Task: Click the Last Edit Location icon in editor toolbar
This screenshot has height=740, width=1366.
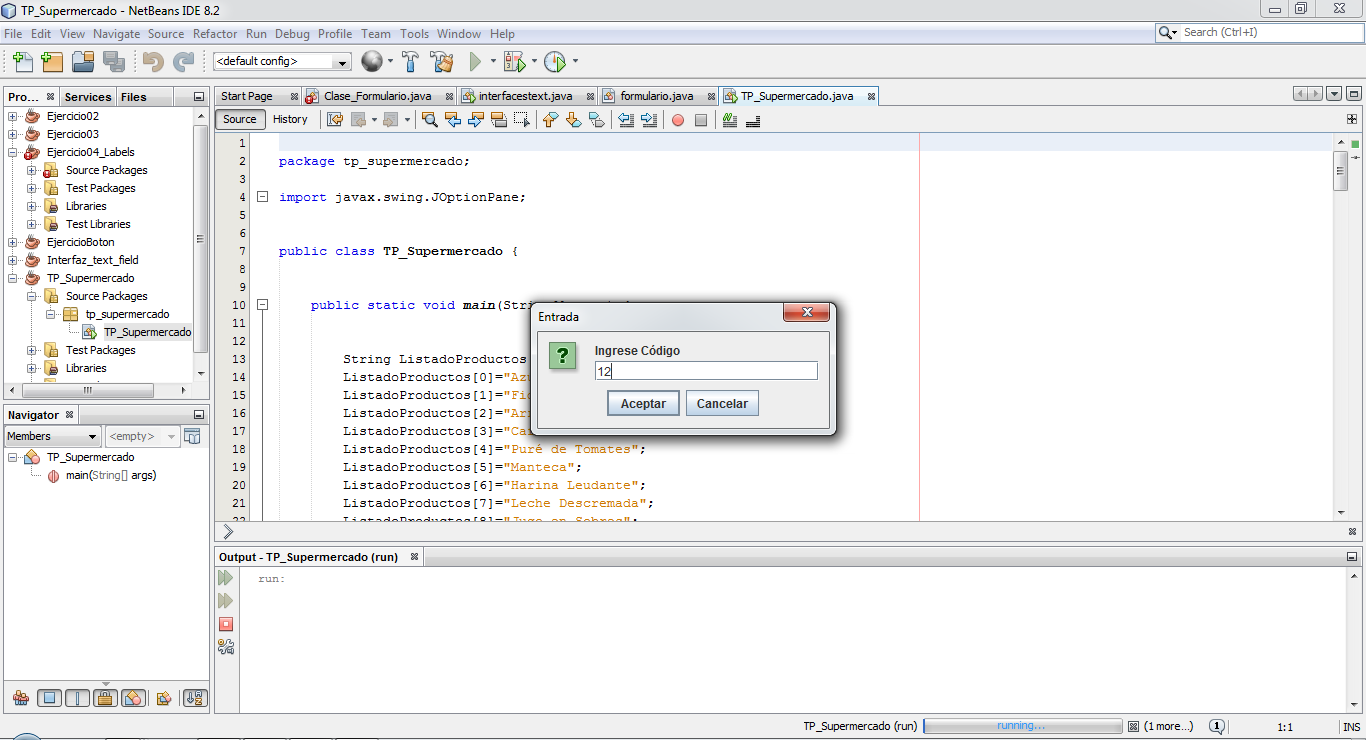Action: [333, 120]
